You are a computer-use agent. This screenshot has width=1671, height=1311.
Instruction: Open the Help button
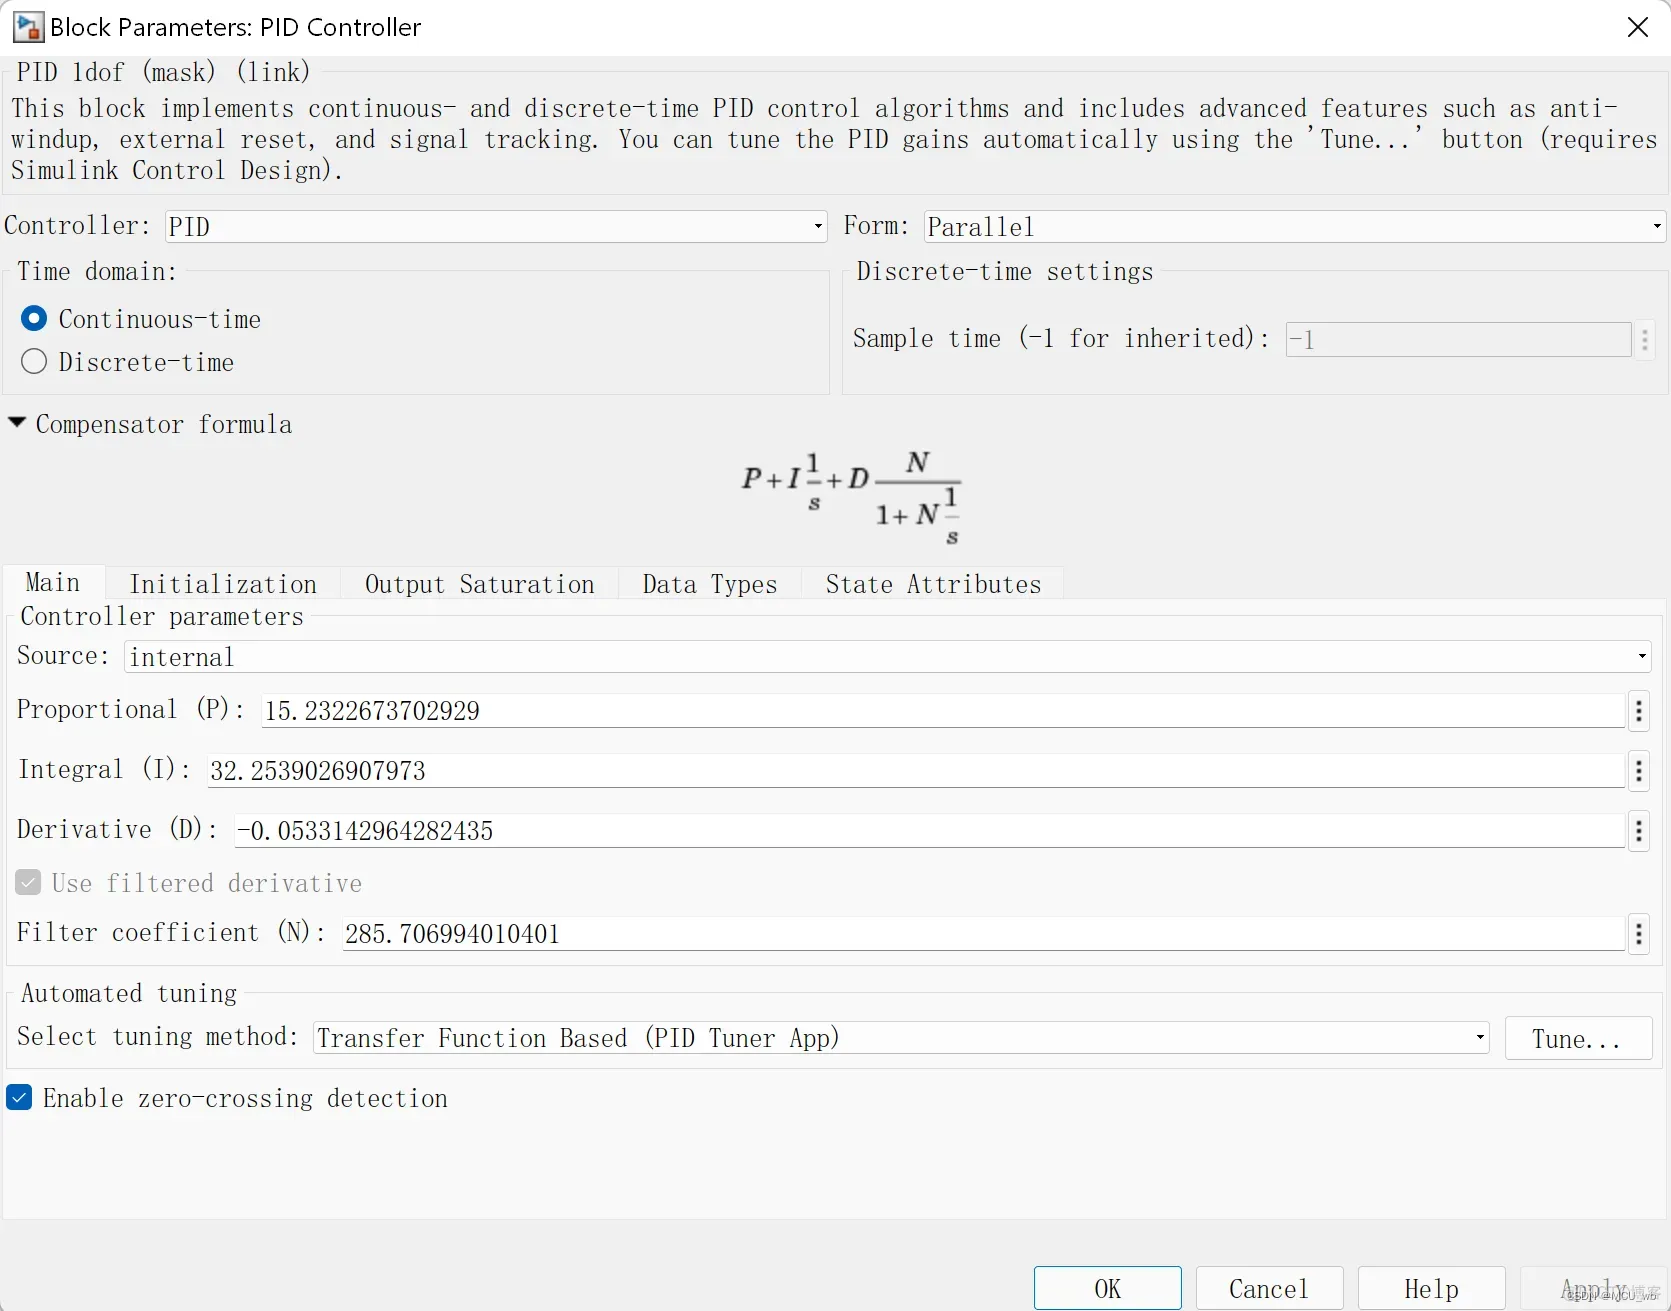pos(1431,1288)
